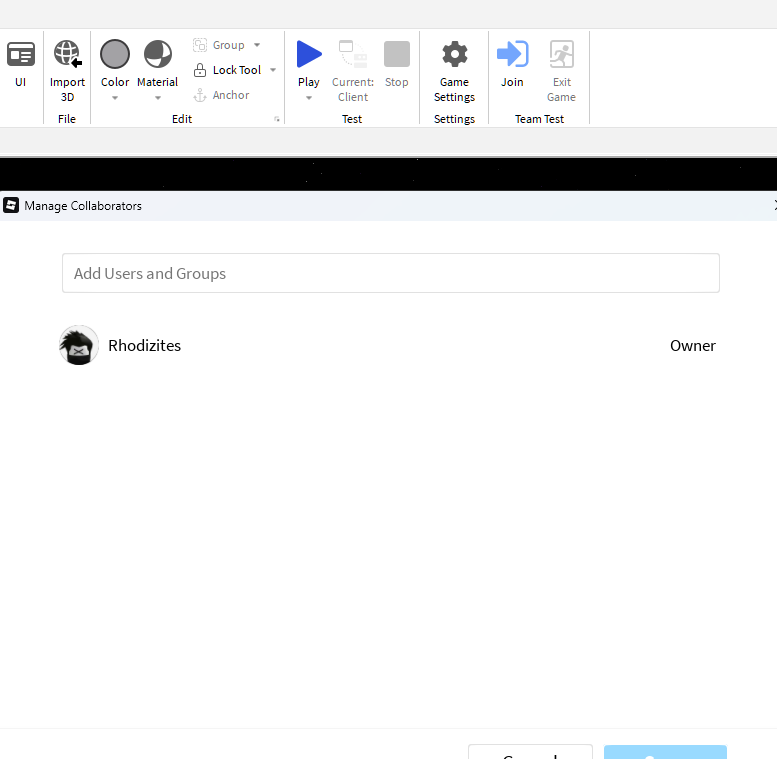777x759 pixels.
Task: Select the Rhodizites avatar thumbnail
Action: tap(79, 346)
